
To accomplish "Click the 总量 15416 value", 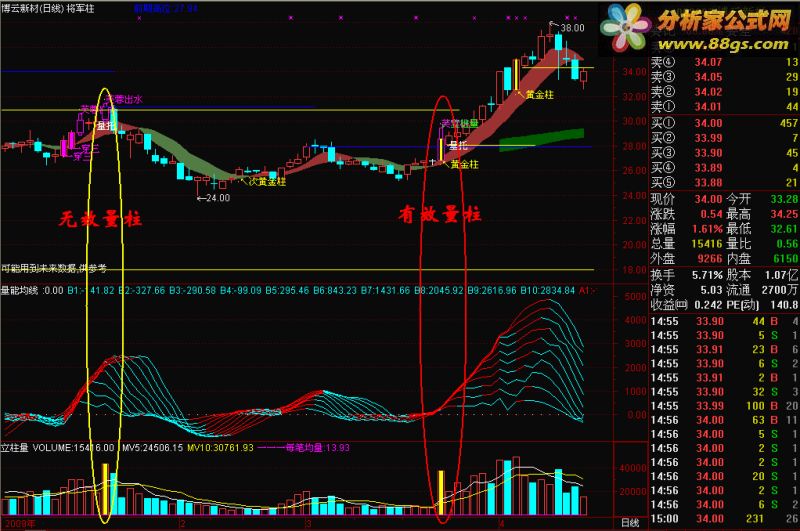I will click(x=707, y=244).
